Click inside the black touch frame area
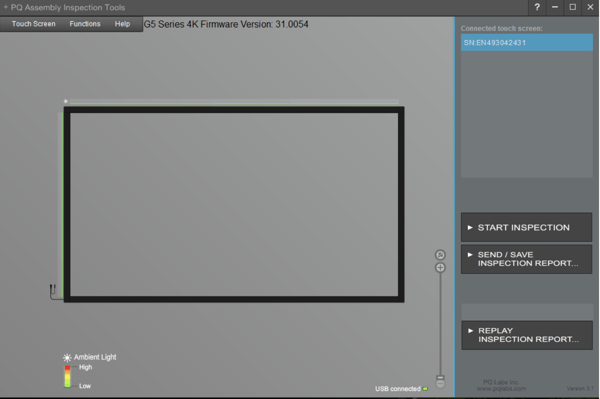This screenshot has width=600, height=399. 234,204
